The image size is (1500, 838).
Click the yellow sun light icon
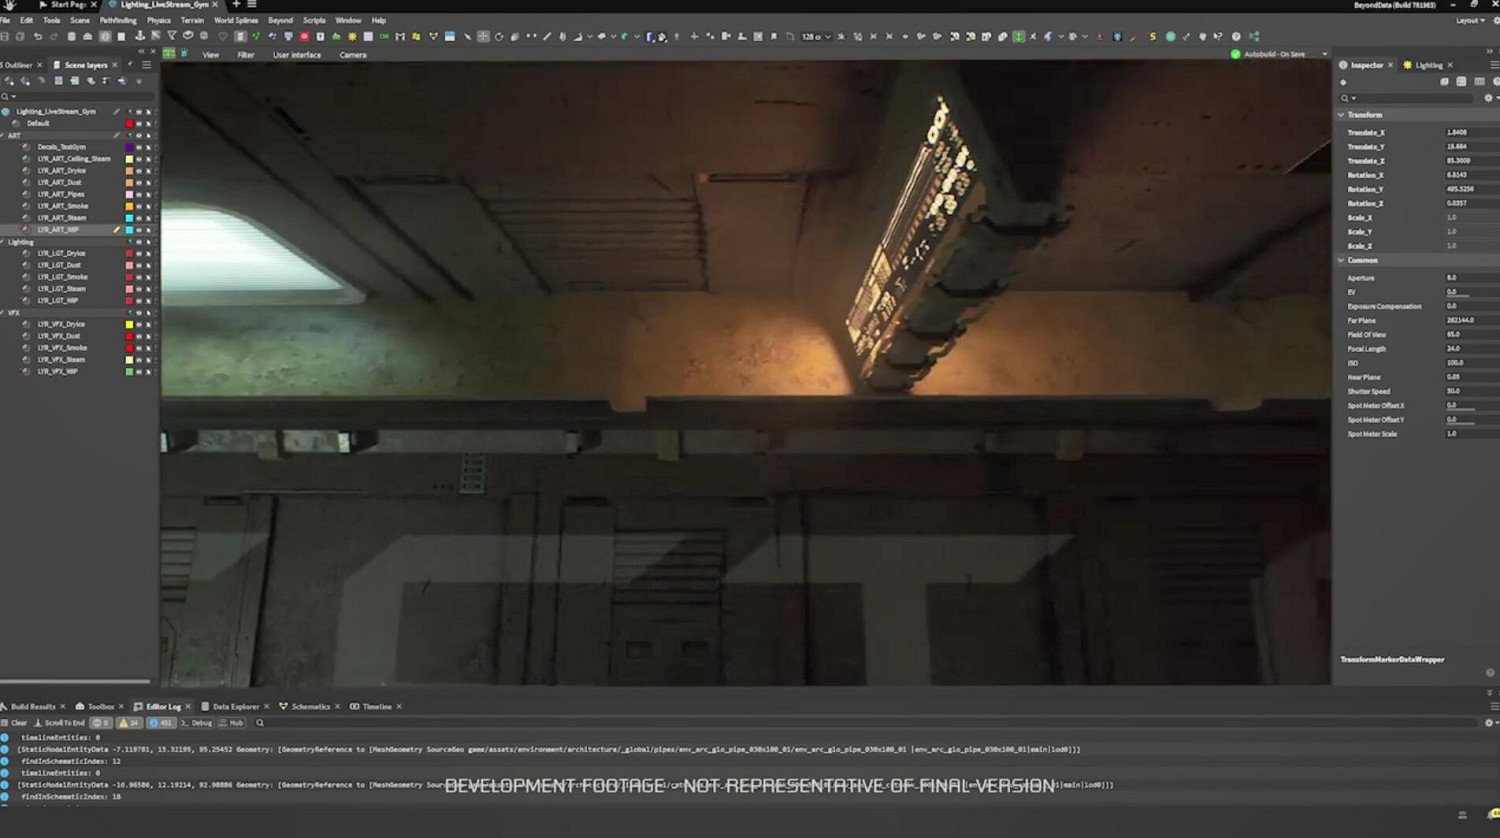pyautogui.click(x=352, y=37)
